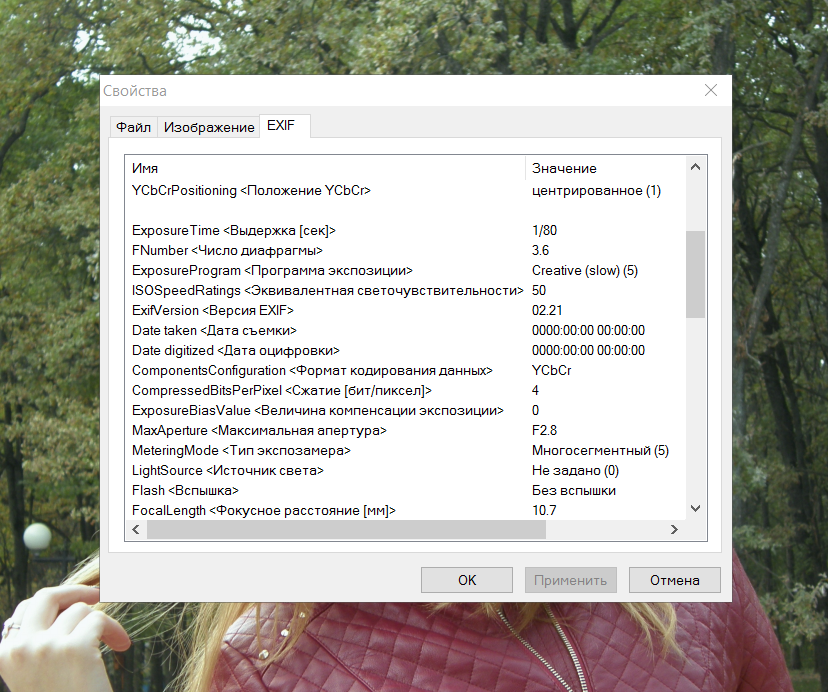This screenshot has height=692, width=828.
Task: Cancel with the Отмена button
Action: [x=674, y=580]
